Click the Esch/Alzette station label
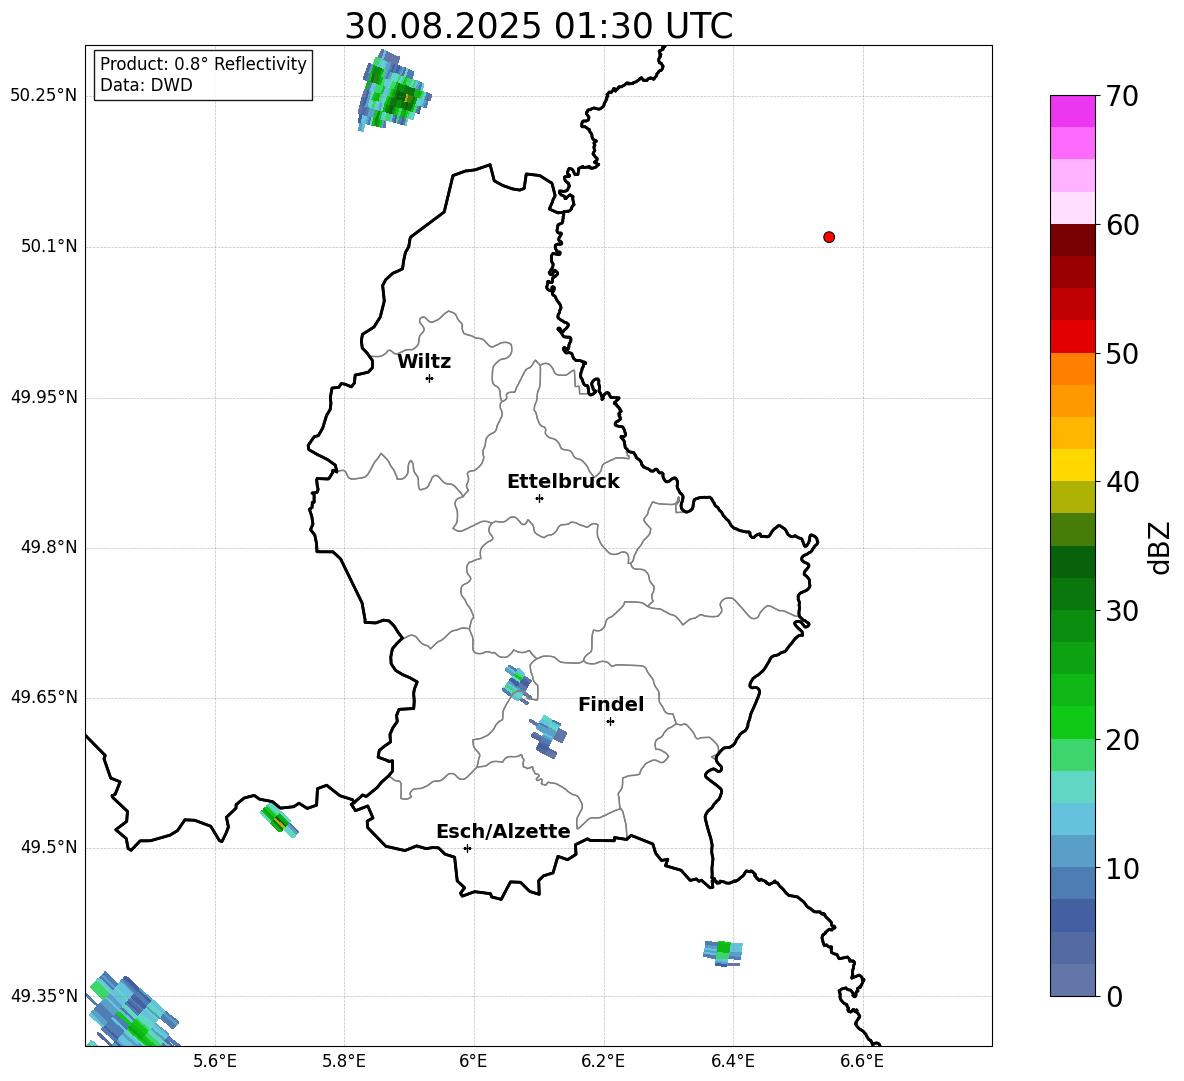1184x1081 pixels. pyautogui.click(x=503, y=831)
